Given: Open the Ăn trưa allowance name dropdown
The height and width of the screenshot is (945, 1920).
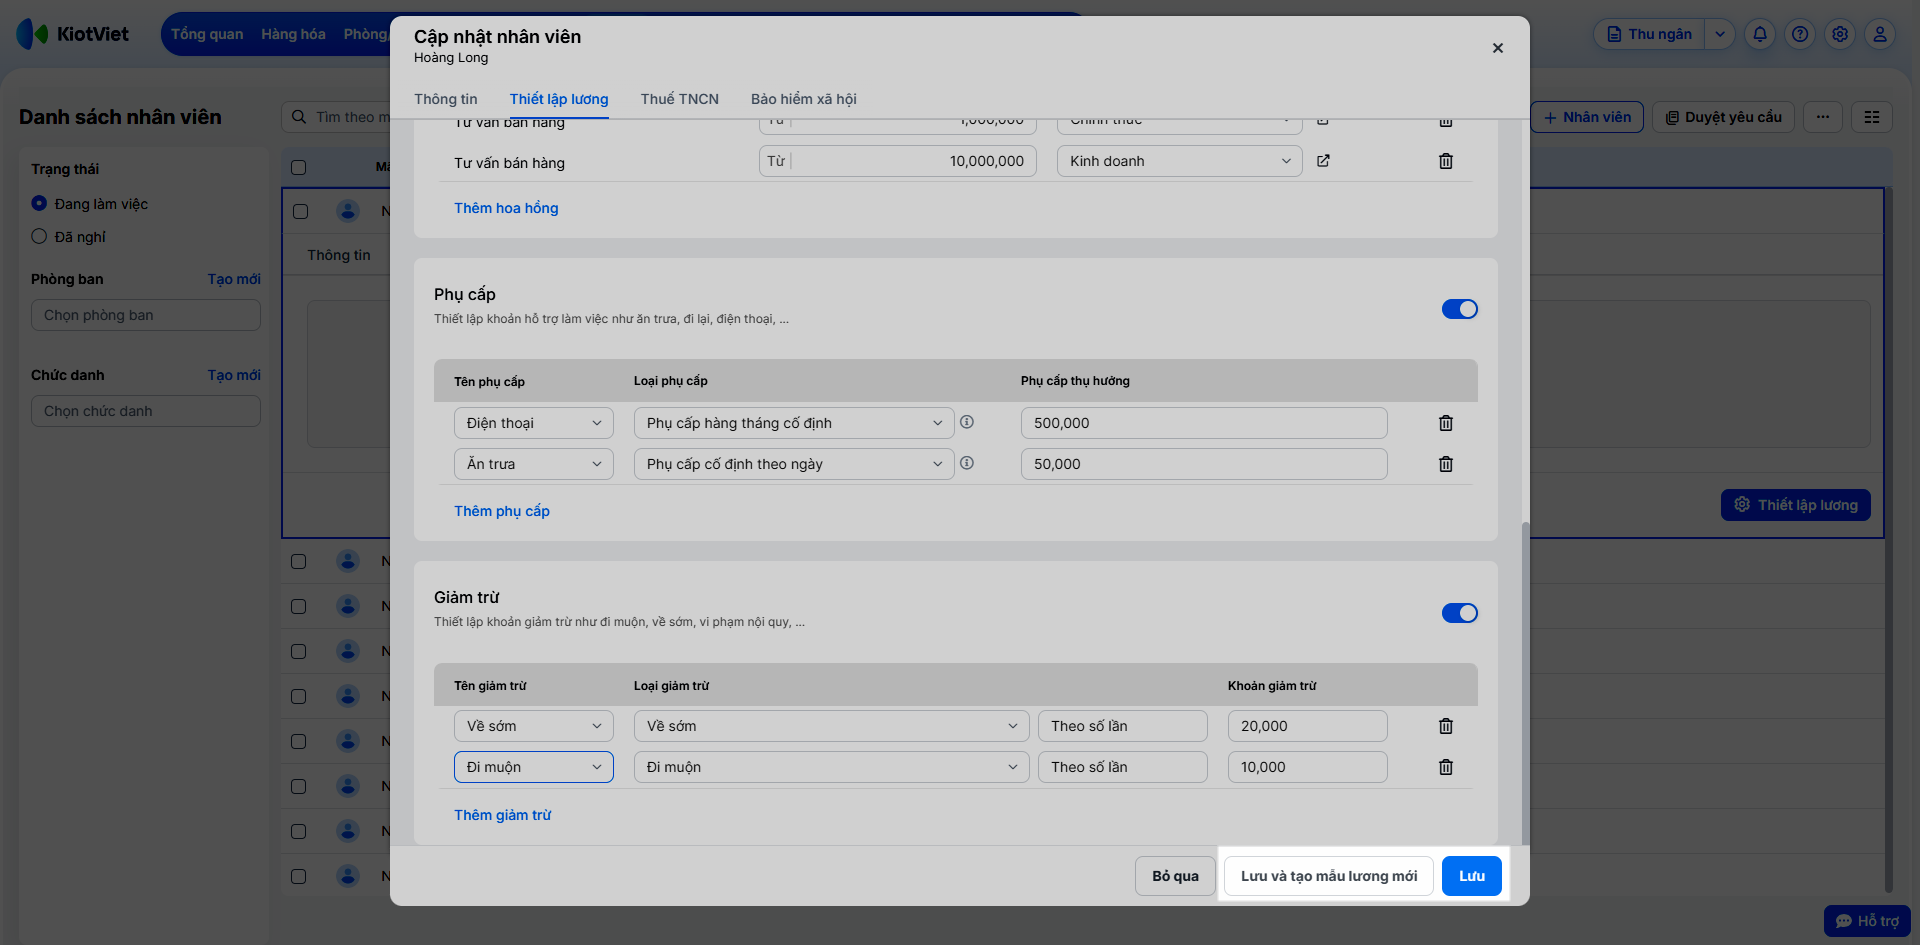Looking at the screenshot, I should click(x=533, y=464).
